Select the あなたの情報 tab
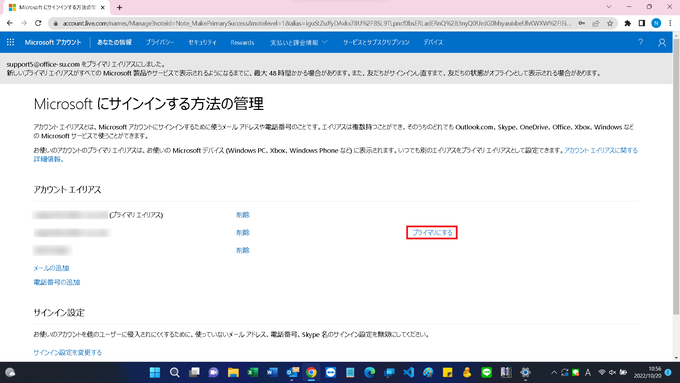Screen dimensions: 680x383 click(x=114, y=42)
